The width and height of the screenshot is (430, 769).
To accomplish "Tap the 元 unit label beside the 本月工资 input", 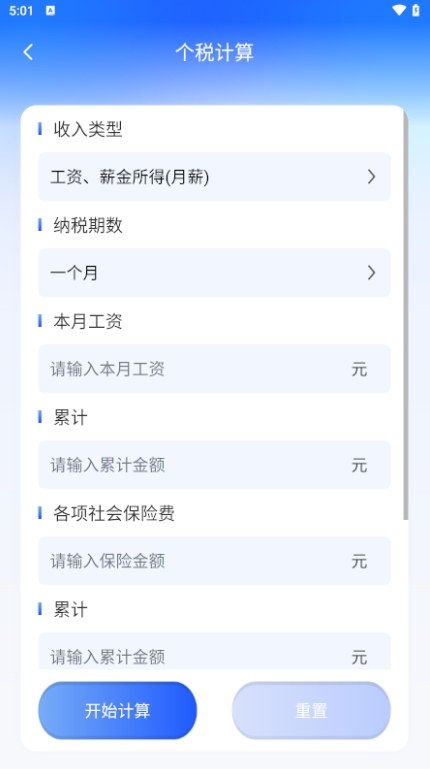I will 359,369.
